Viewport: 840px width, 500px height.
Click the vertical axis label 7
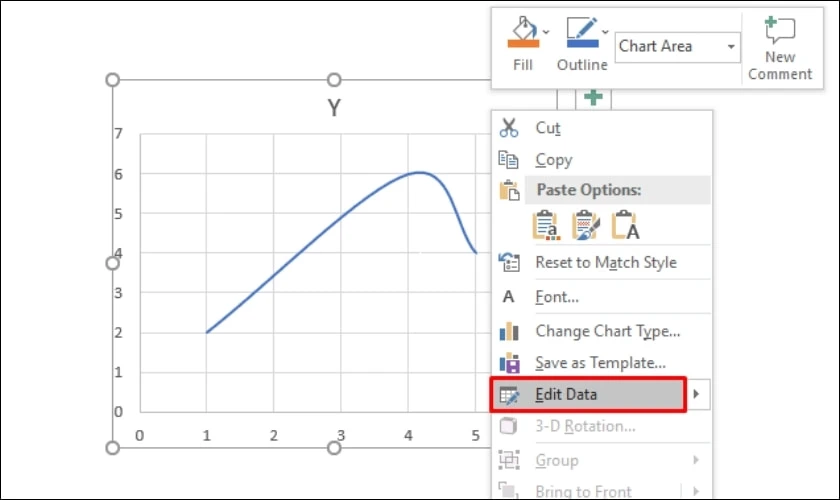click(x=118, y=133)
